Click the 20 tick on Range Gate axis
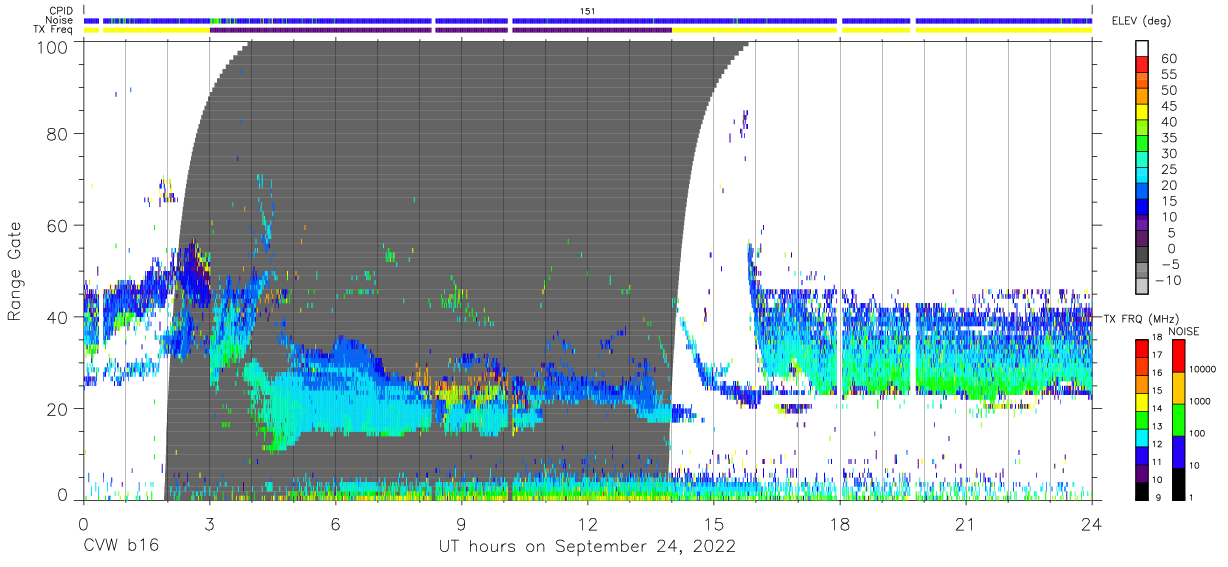The height and width of the screenshot is (567, 1228). [x=57, y=407]
